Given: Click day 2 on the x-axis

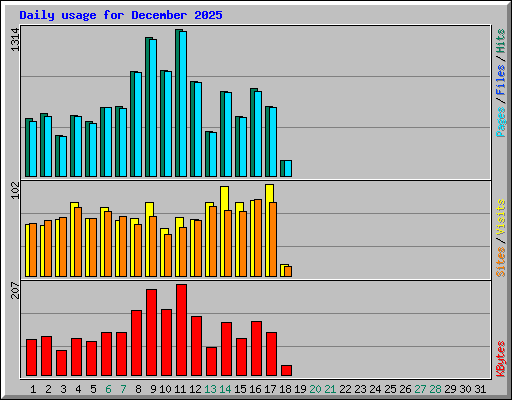Looking at the screenshot, I should (x=48, y=389).
